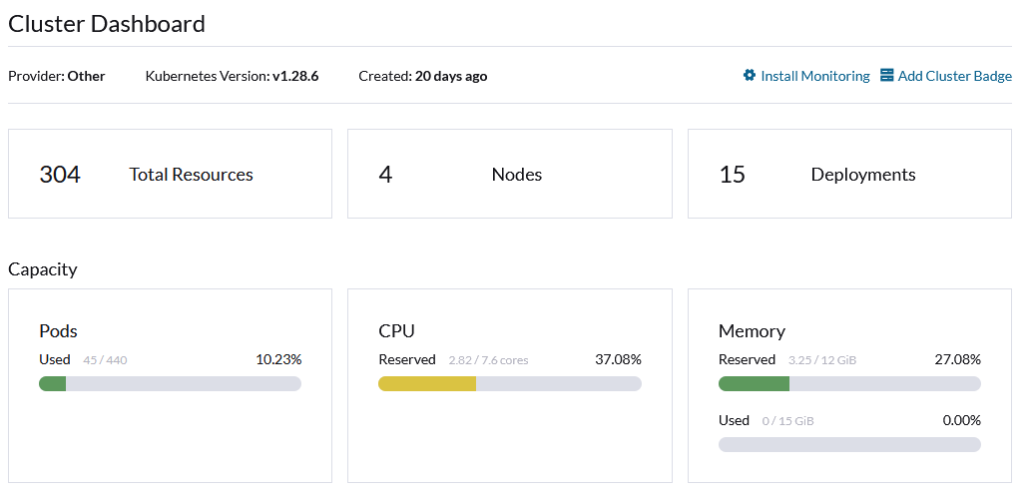Click the empty Memory used bar

pyautogui.click(x=850, y=444)
